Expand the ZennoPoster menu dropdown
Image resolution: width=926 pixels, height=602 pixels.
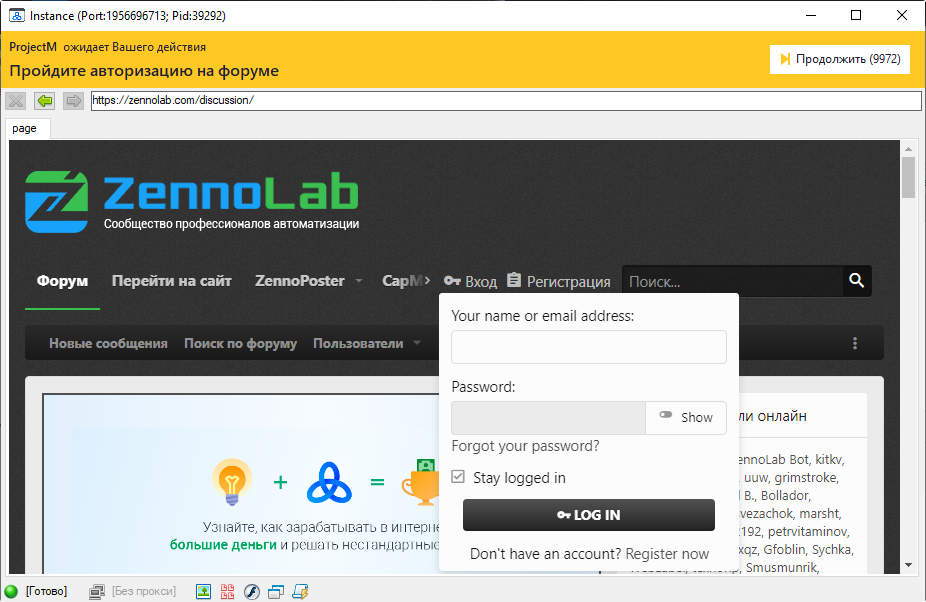(359, 282)
